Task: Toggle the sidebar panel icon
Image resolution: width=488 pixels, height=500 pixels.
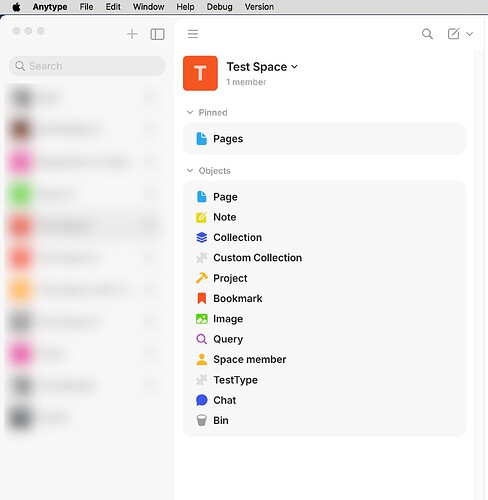Action: tap(157, 34)
